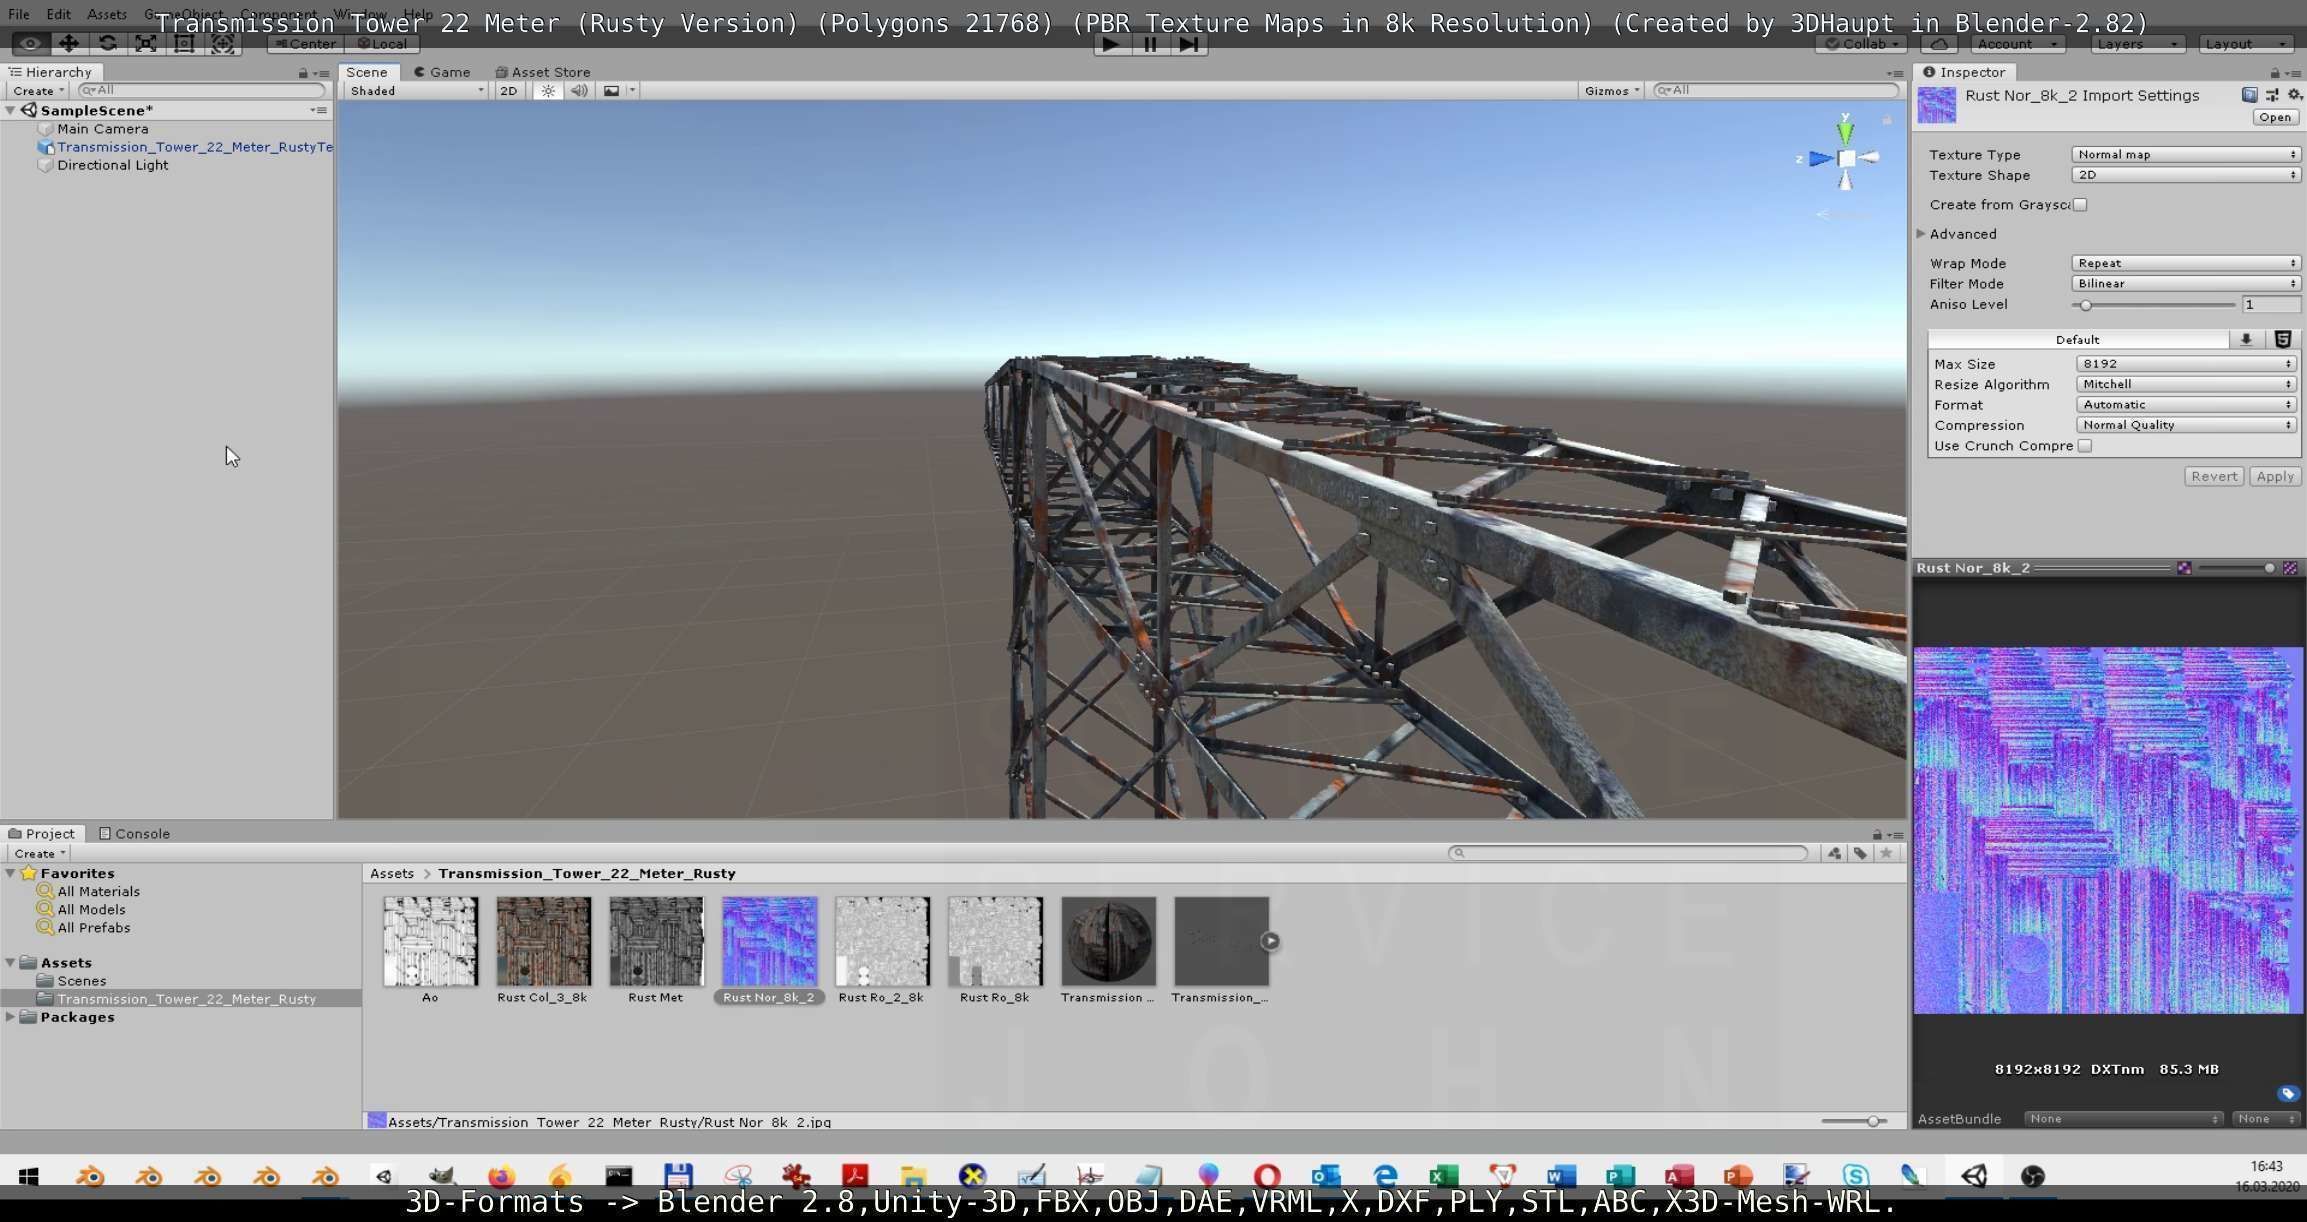Open the Collab button
The image size is (2307, 1222).
[x=1861, y=44]
